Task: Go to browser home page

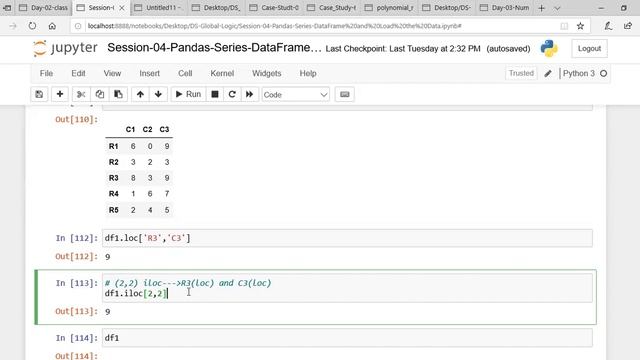Action: [52, 26]
